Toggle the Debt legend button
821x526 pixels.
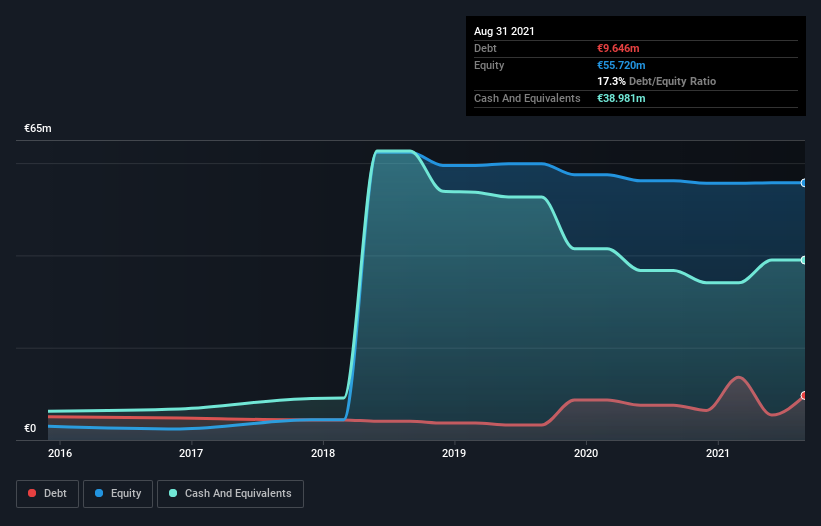48,494
